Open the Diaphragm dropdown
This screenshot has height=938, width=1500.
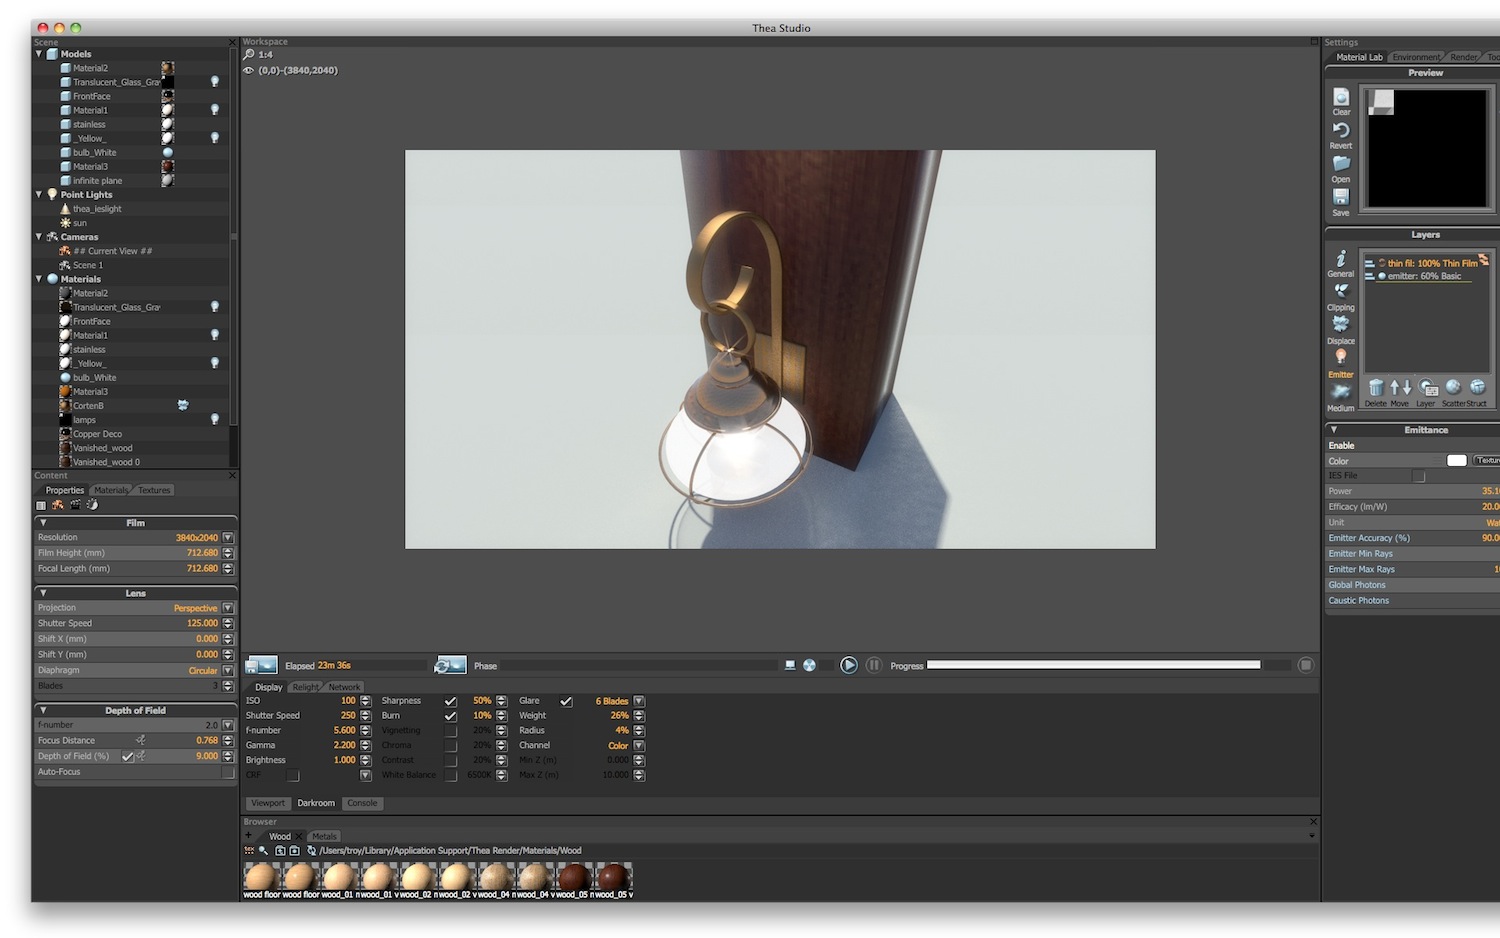coord(228,671)
